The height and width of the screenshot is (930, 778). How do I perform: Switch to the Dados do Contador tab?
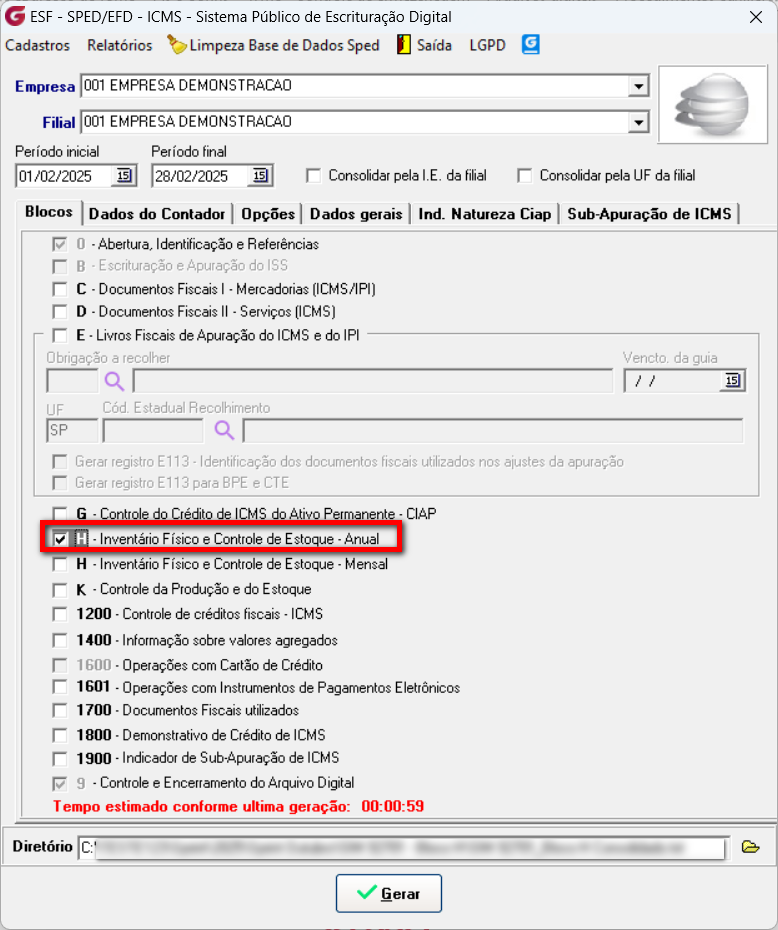click(157, 214)
